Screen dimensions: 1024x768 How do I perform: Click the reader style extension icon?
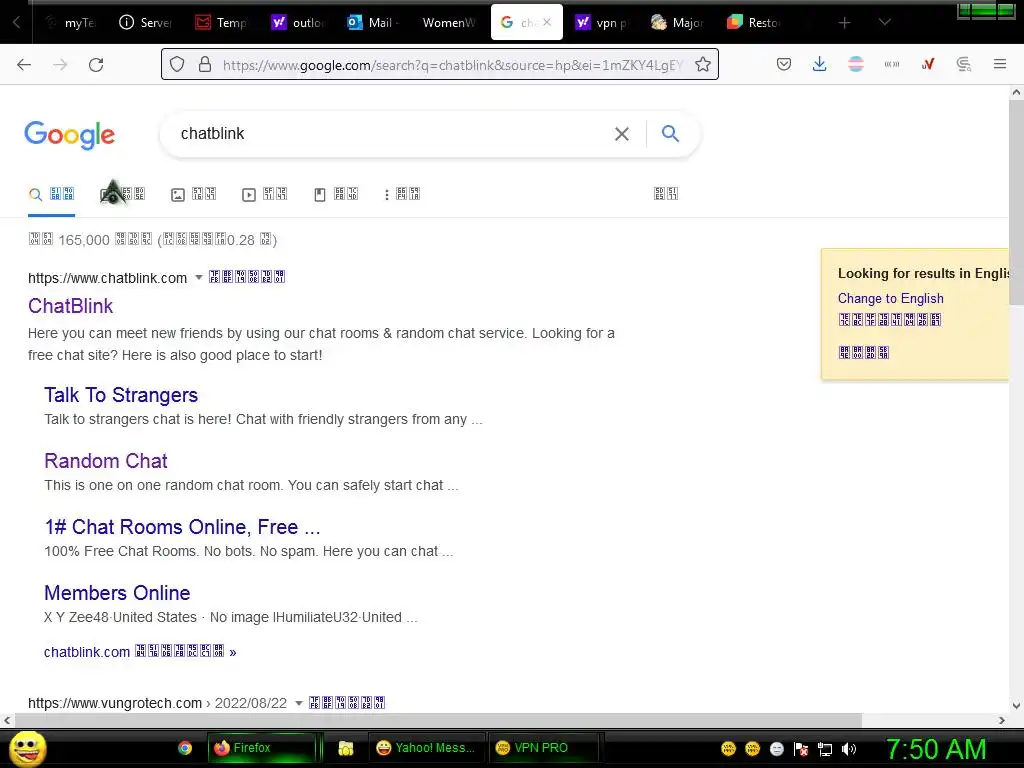964,64
